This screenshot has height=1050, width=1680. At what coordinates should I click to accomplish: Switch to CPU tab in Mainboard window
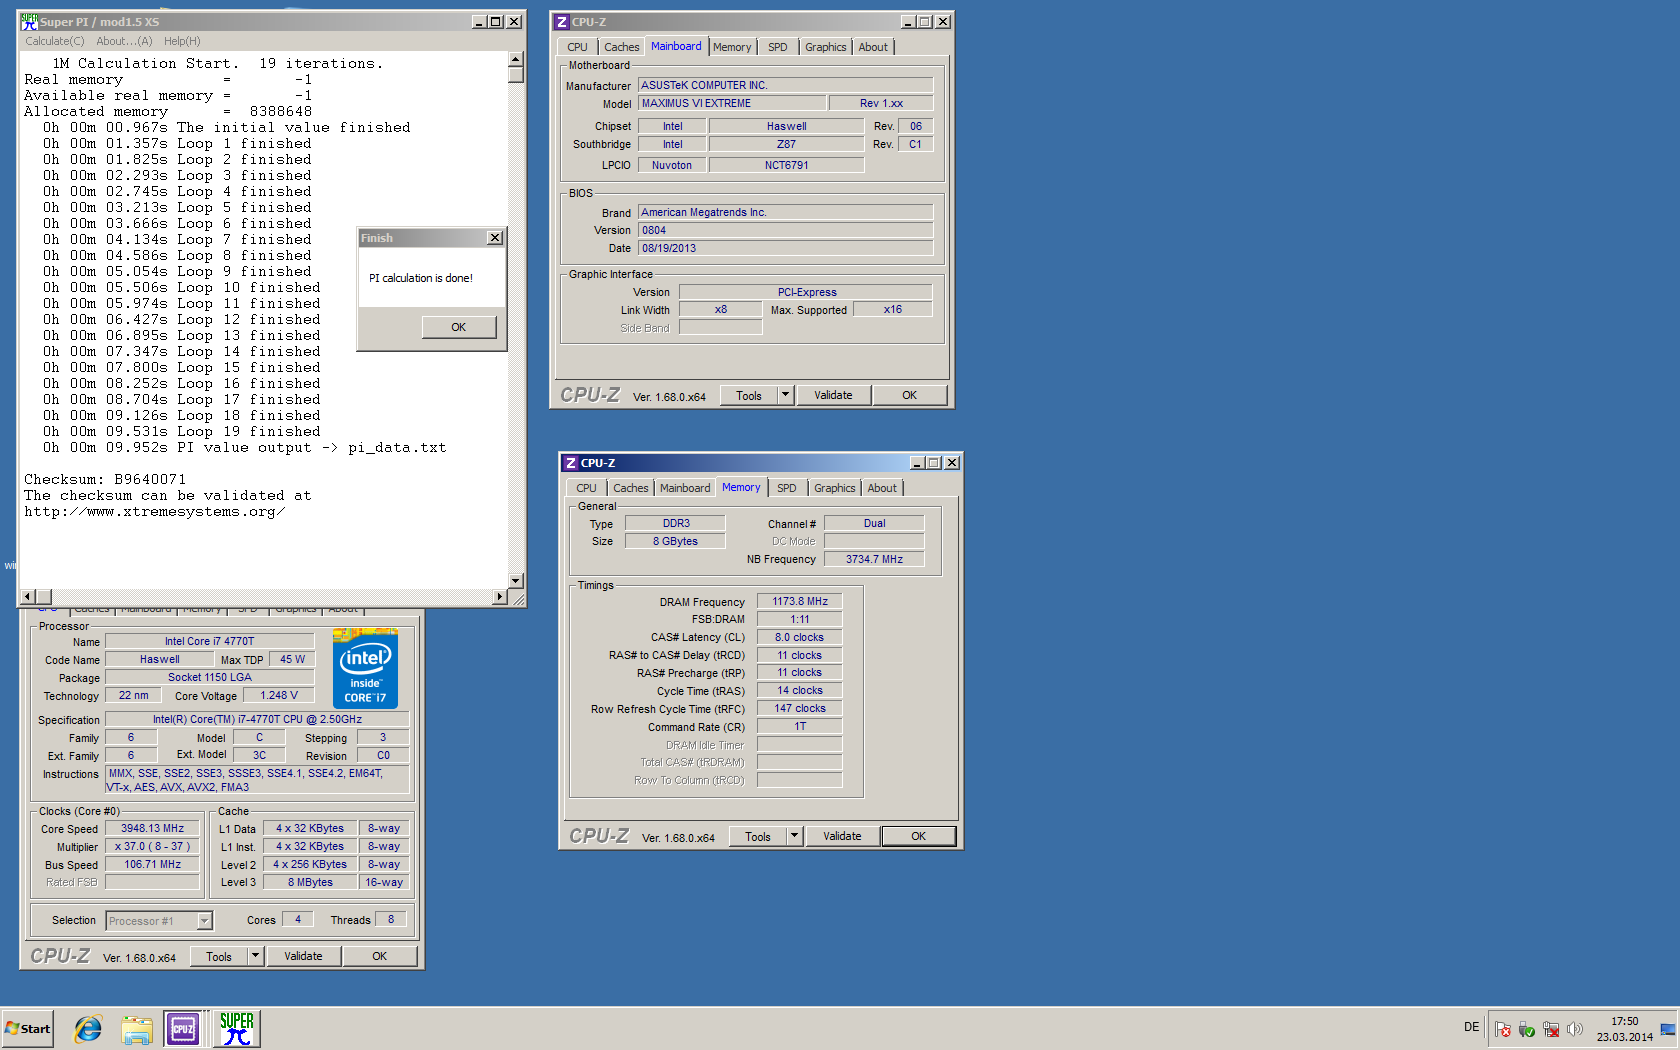(x=578, y=47)
